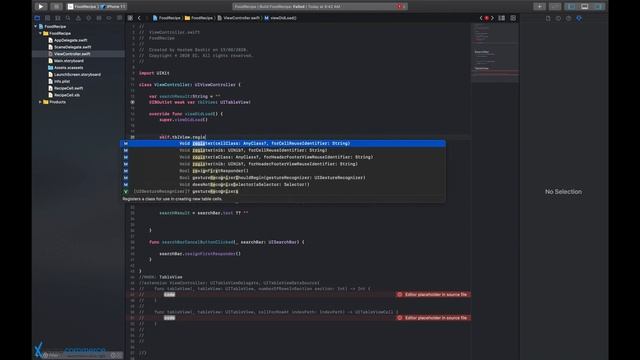640x360 pixels.
Task: Jump to previous issue arrow
Action: (481, 18)
